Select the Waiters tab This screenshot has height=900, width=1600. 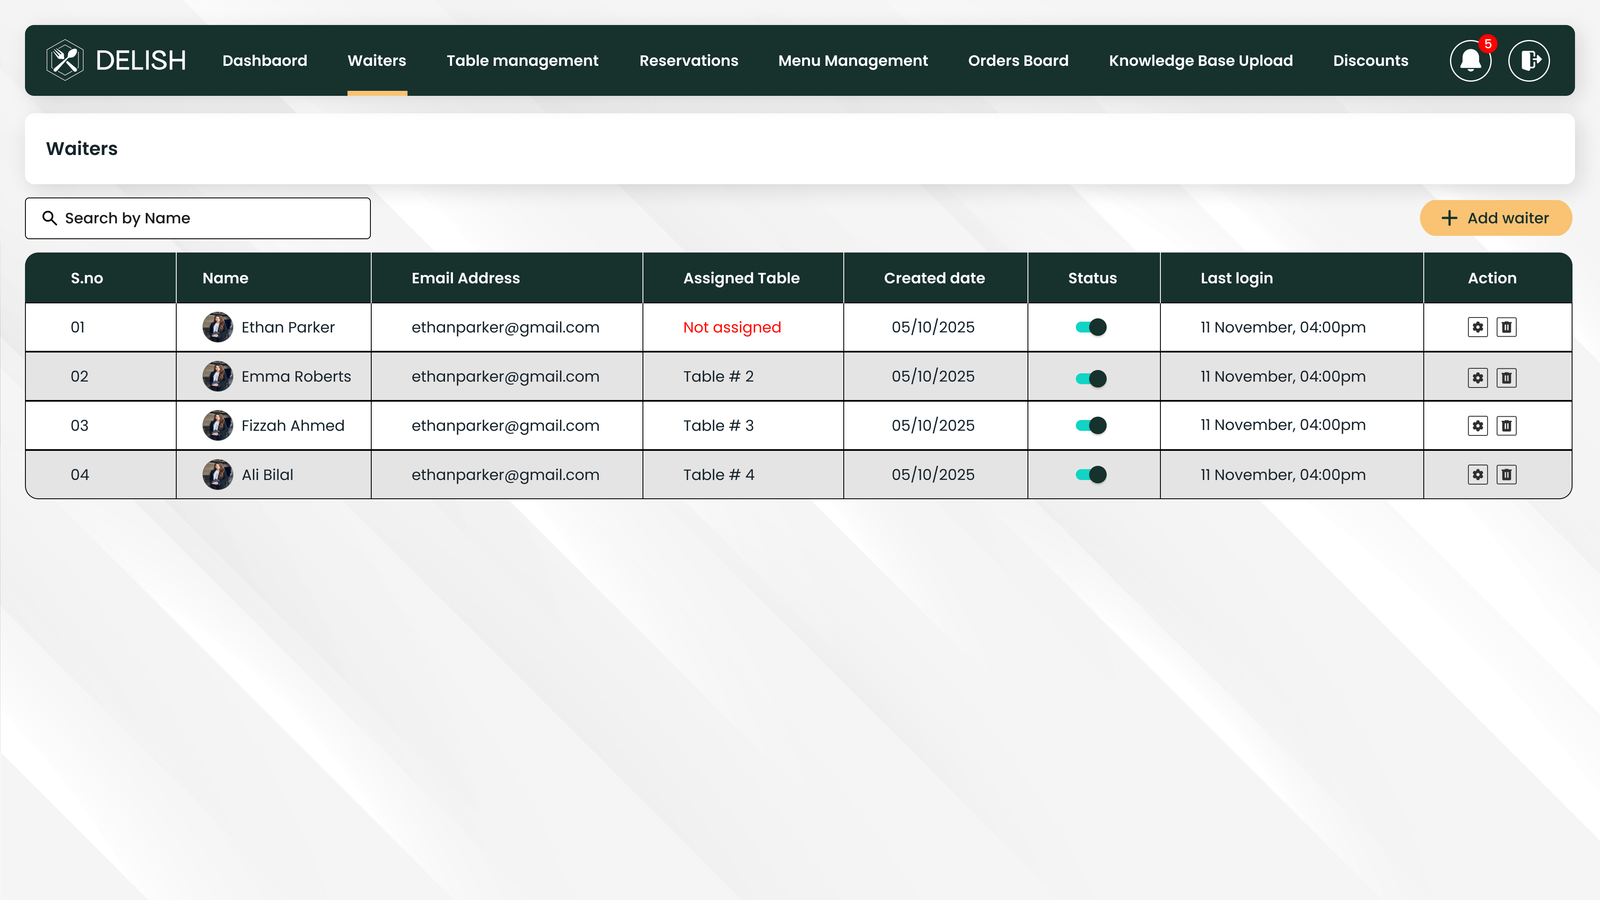(377, 61)
